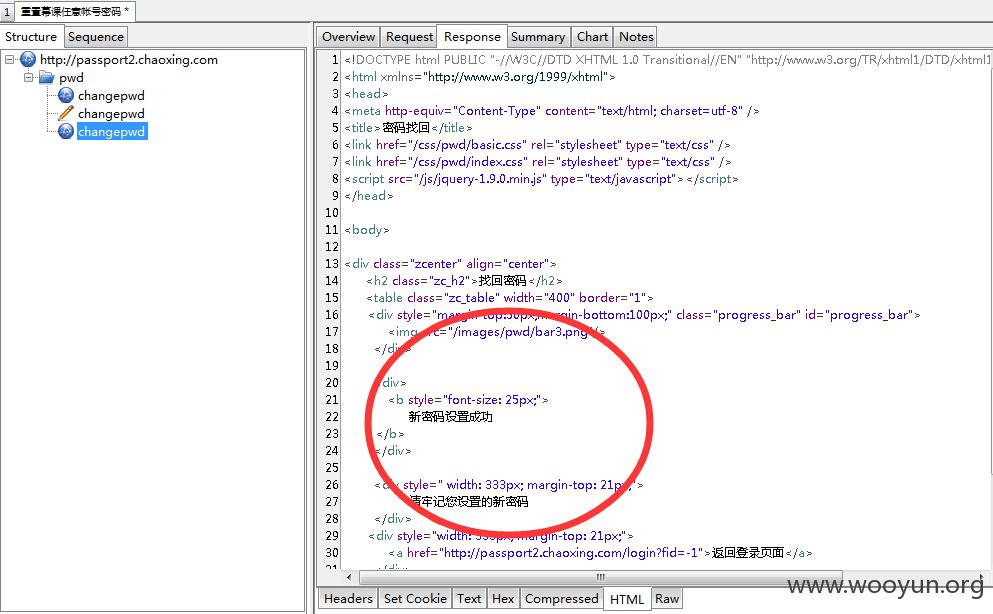Collapse the pwd folder node

point(28,77)
